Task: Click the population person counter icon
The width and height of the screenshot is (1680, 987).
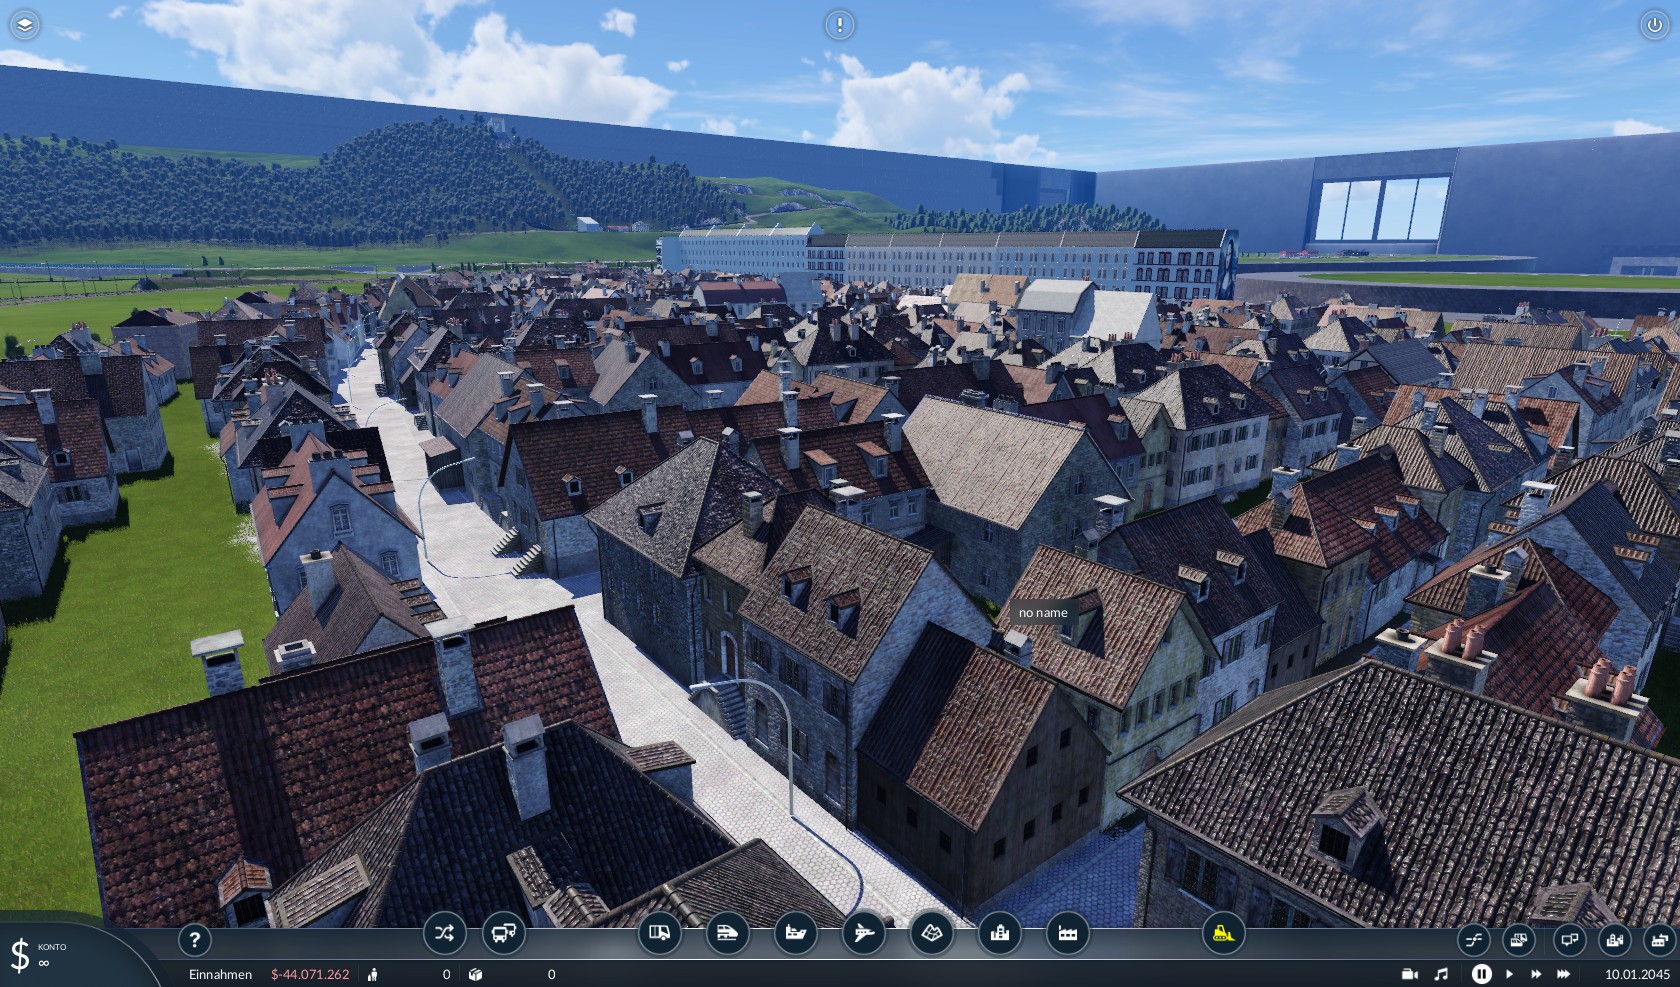Action: [x=373, y=974]
